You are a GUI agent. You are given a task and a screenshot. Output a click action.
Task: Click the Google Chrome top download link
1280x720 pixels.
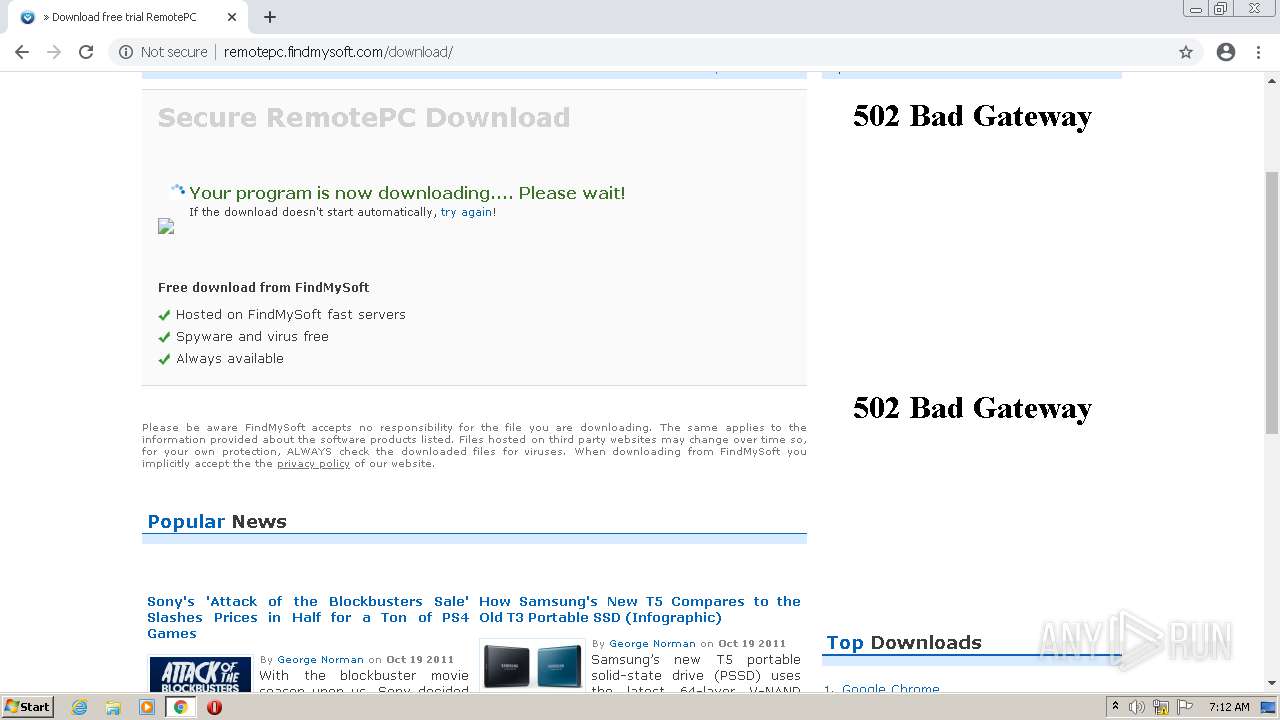[x=890, y=689]
